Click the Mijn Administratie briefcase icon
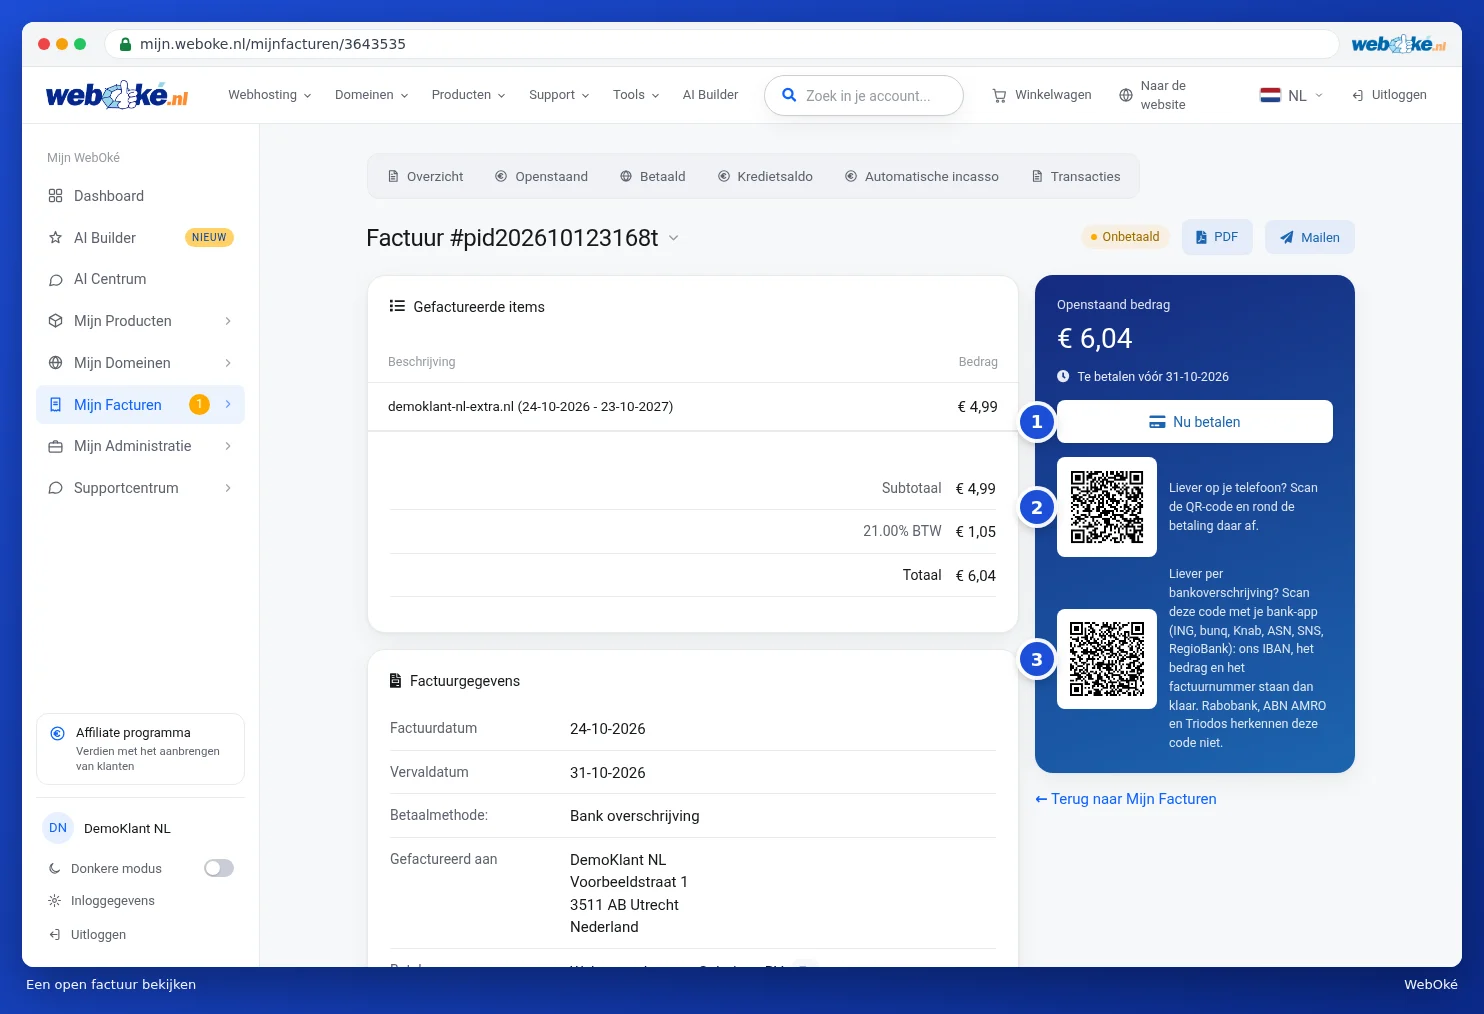 click(x=56, y=447)
